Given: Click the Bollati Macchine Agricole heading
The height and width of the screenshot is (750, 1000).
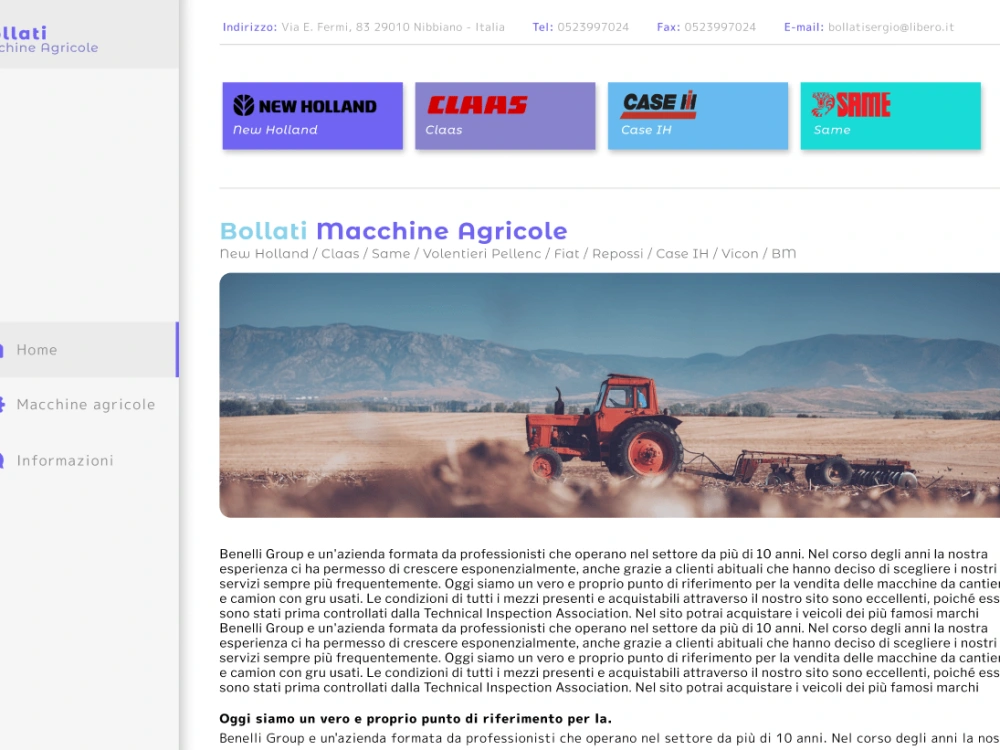Looking at the screenshot, I should point(393,231).
